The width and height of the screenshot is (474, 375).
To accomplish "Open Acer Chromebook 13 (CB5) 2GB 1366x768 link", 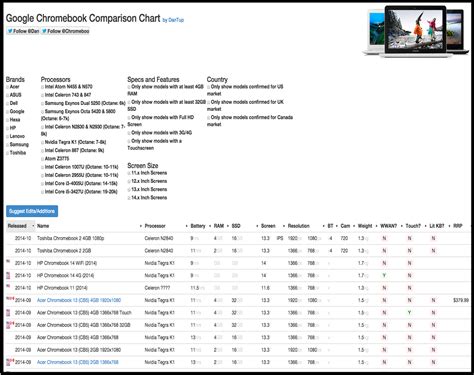I will point(78,362).
